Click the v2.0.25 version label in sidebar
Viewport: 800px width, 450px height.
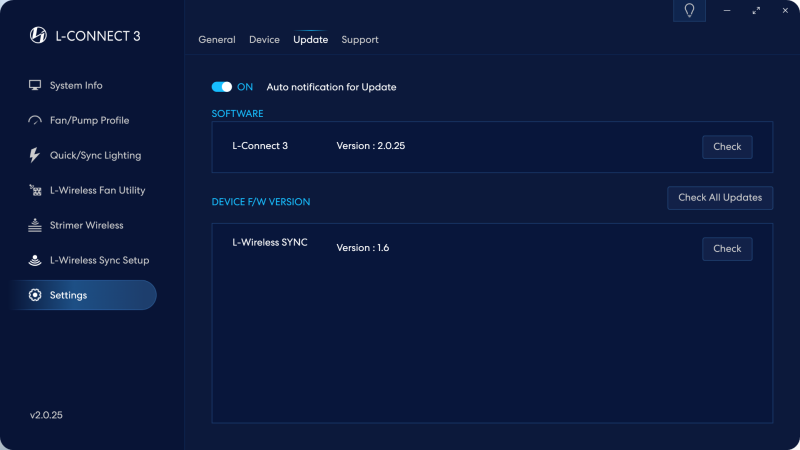click(x=46, y=415)
